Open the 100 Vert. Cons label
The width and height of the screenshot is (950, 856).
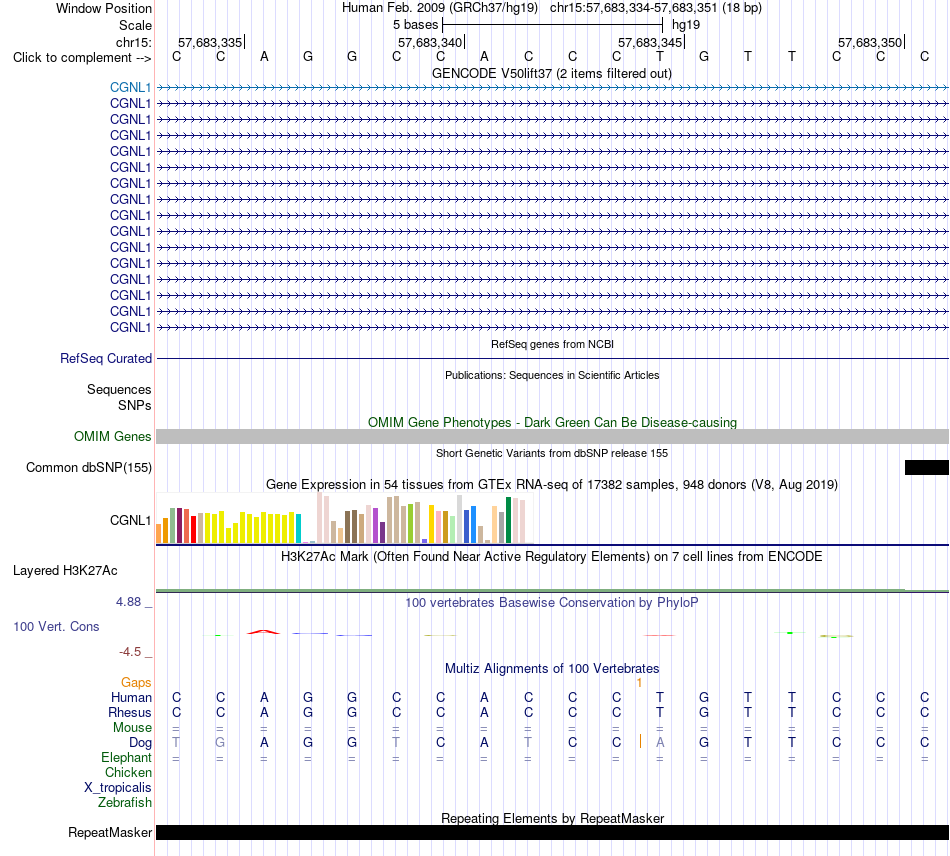(x=56, y=626)
